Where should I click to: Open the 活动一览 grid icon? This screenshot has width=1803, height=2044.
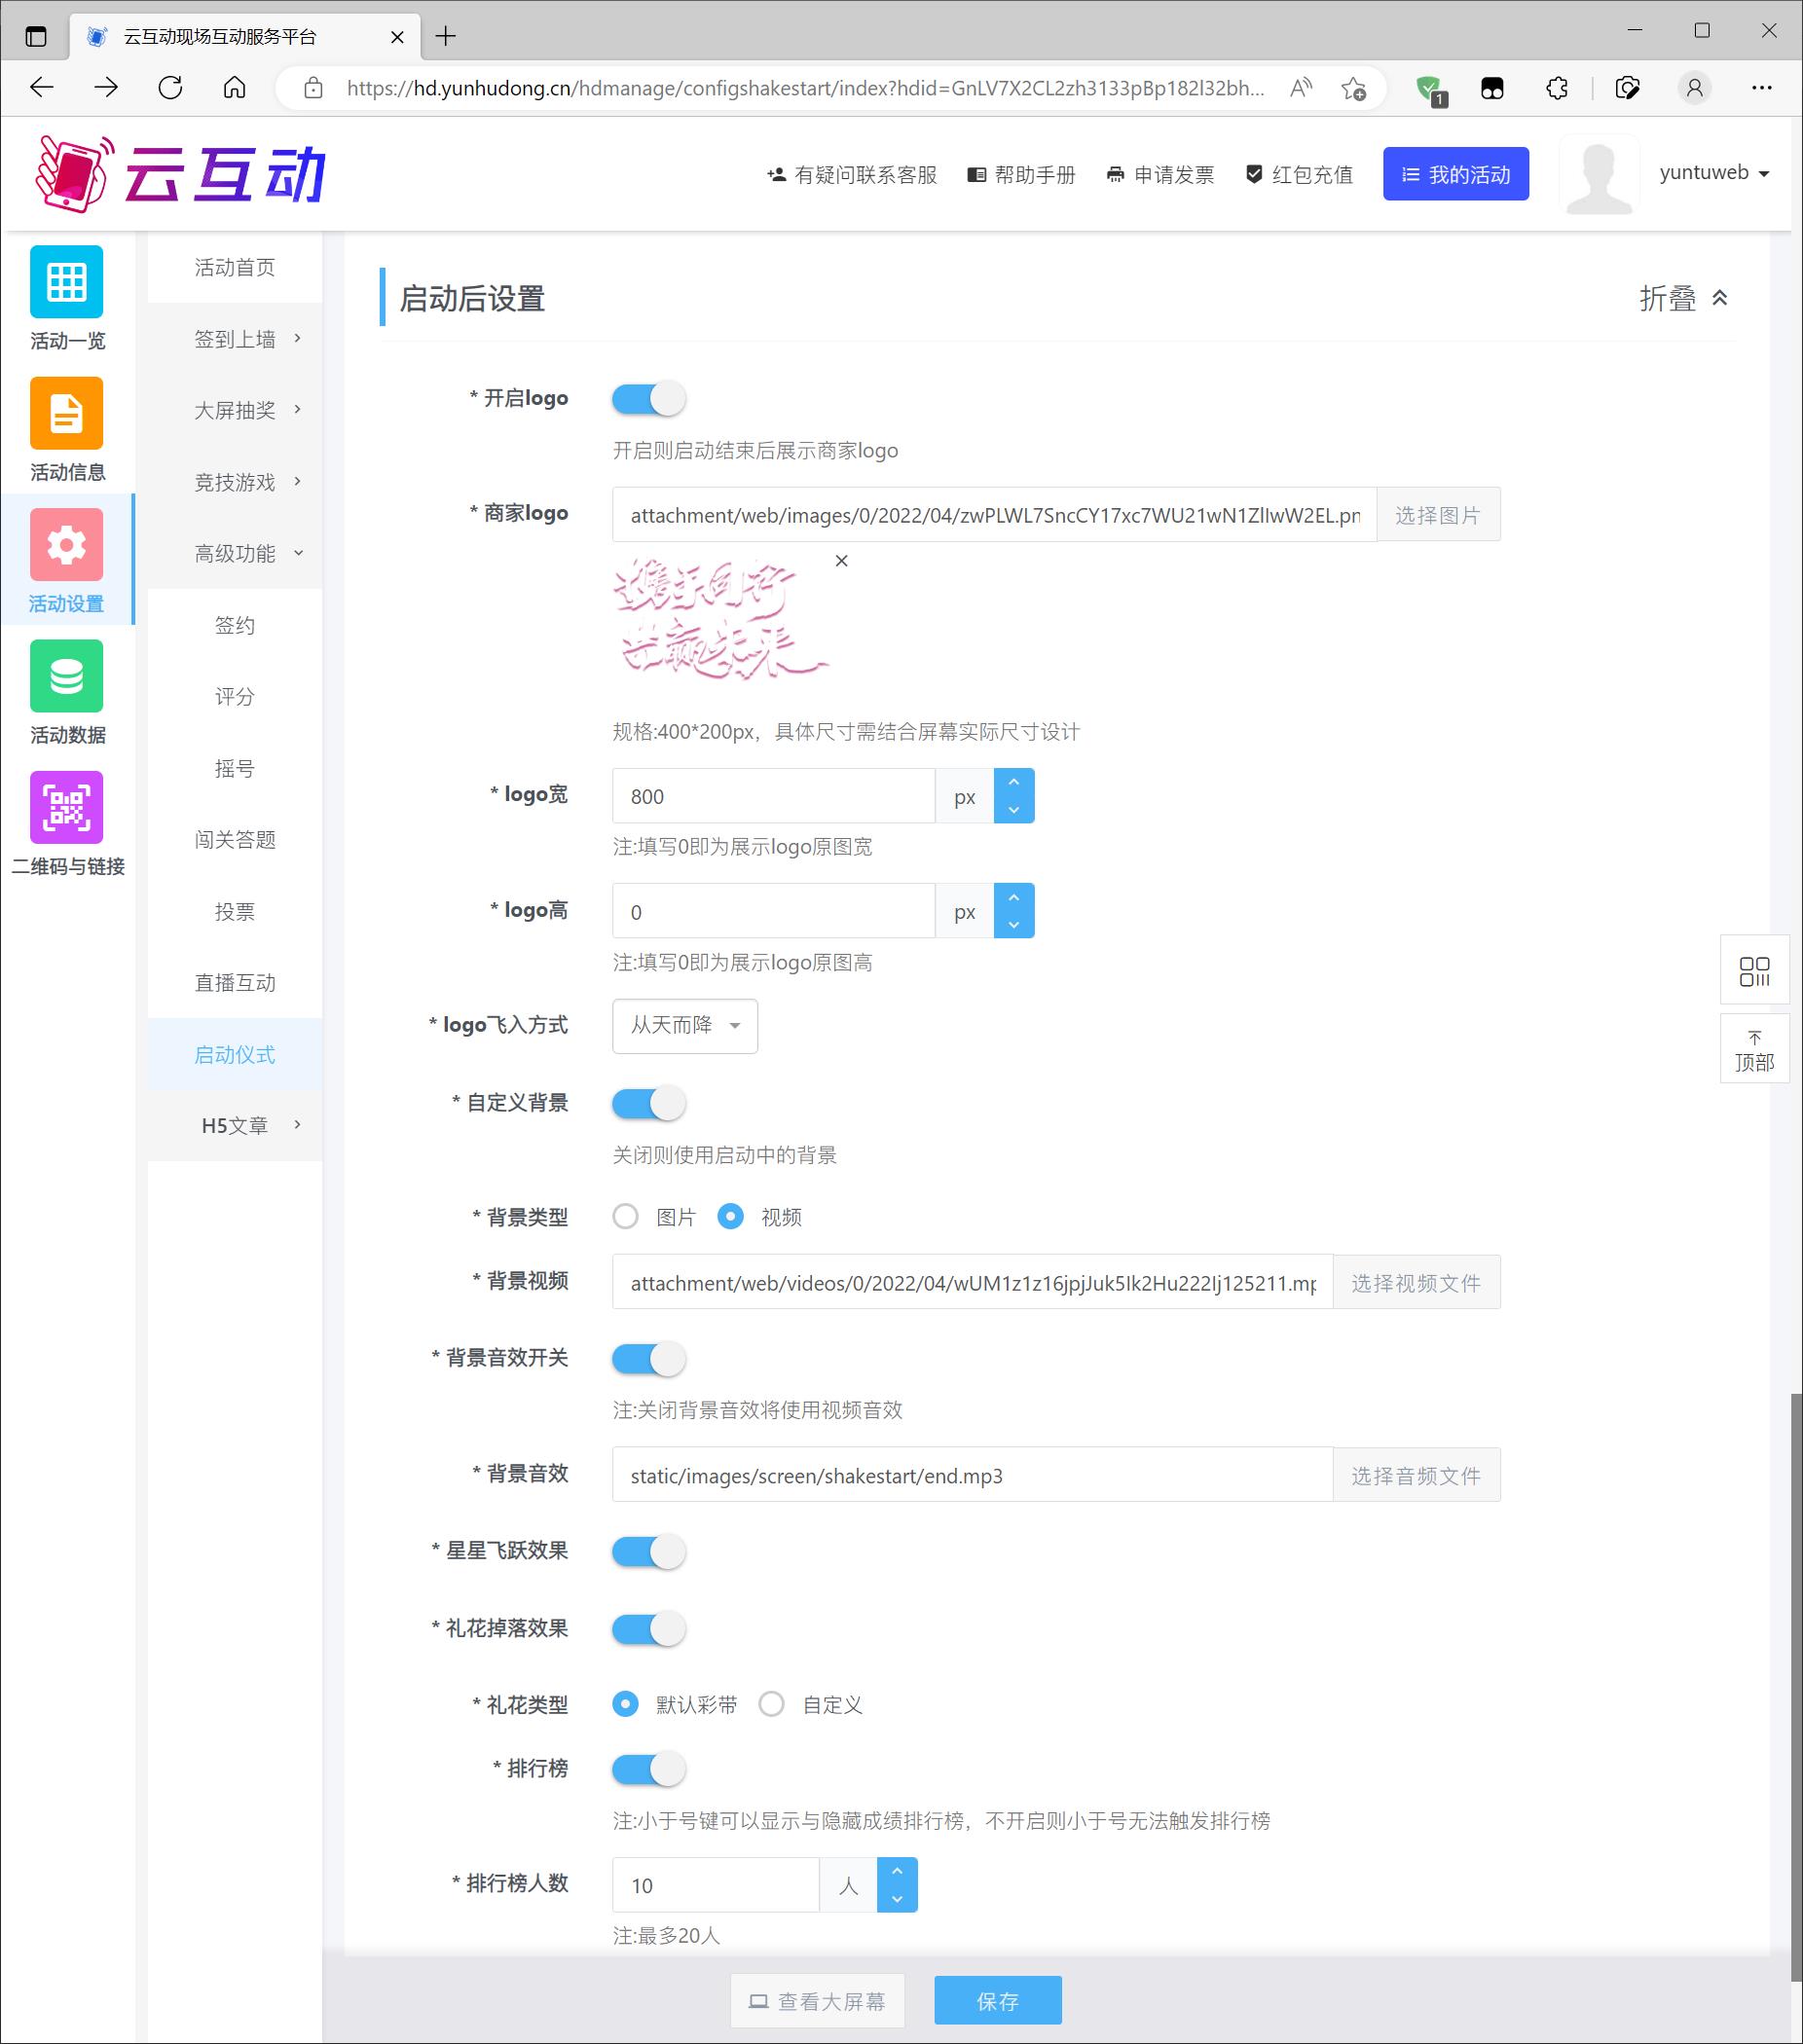(66, 282)
